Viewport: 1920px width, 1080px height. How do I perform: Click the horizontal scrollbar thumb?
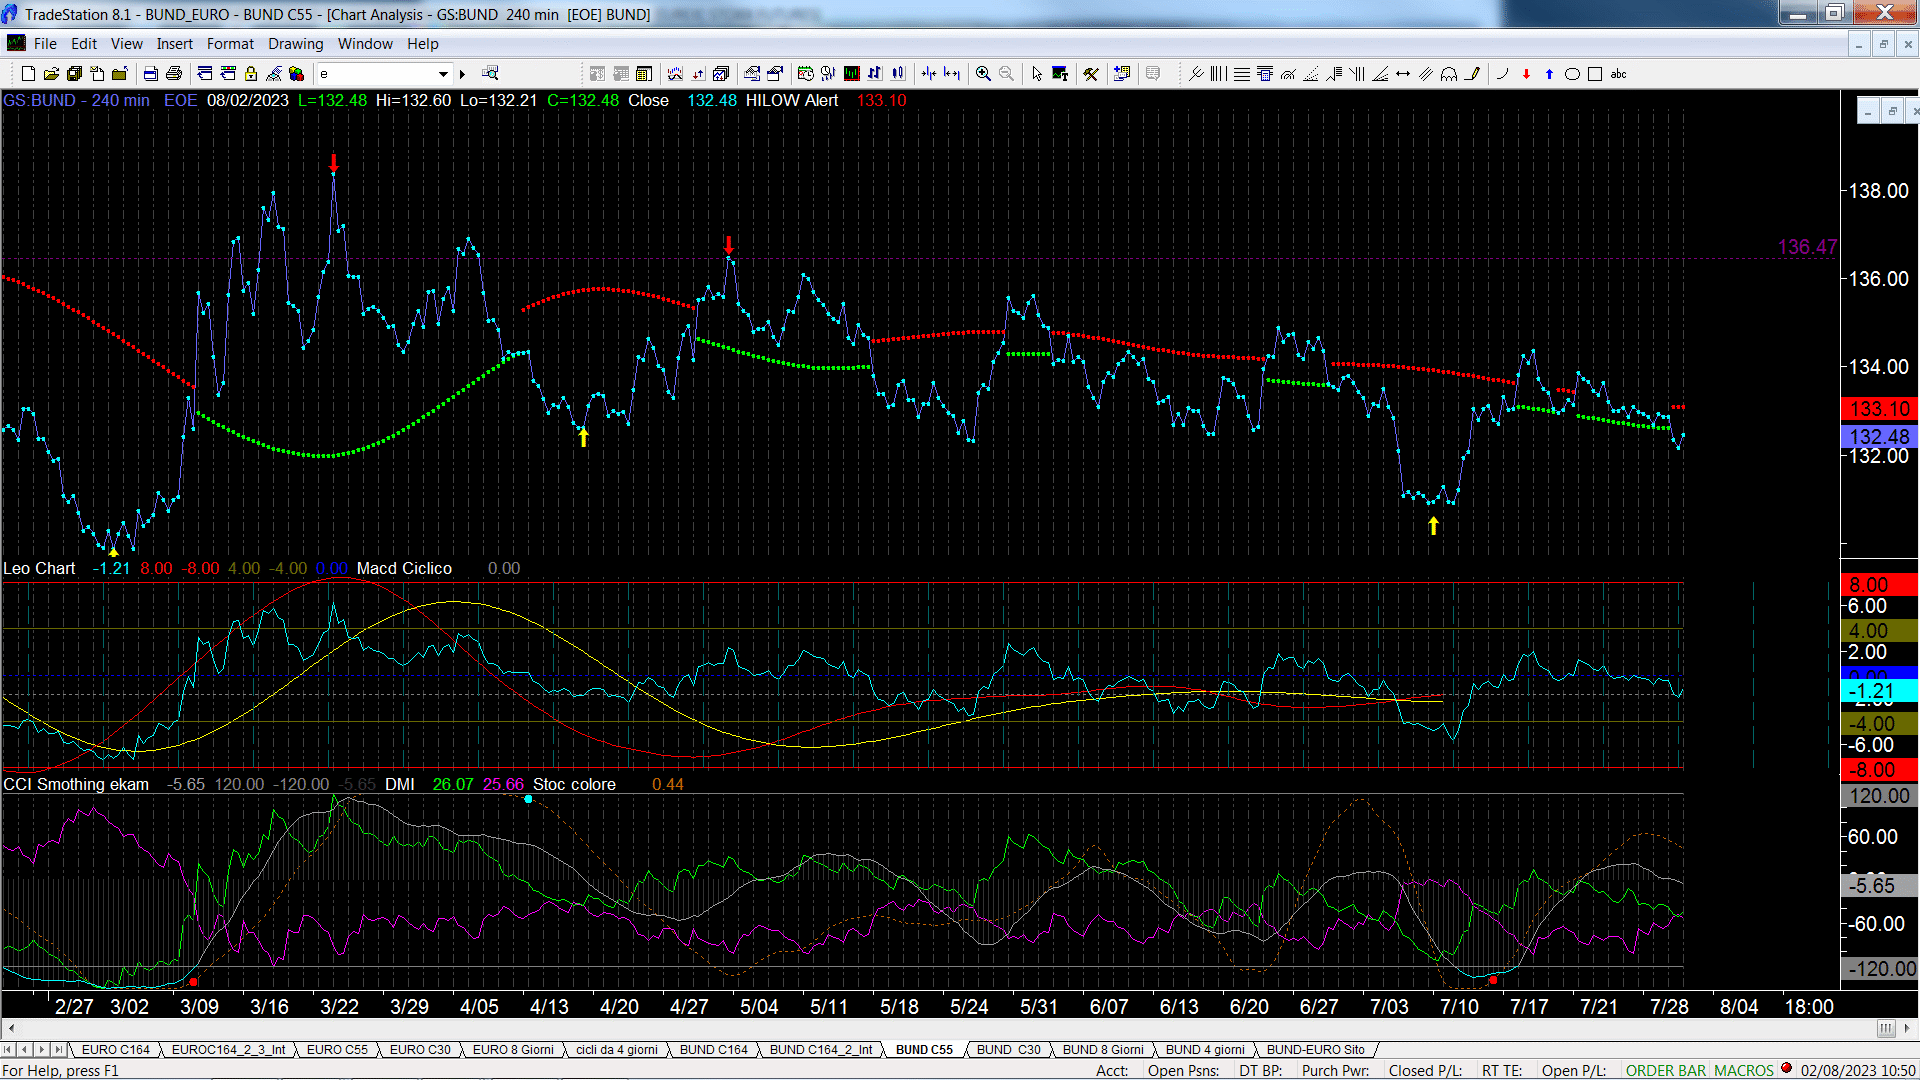point(1885,1028)
